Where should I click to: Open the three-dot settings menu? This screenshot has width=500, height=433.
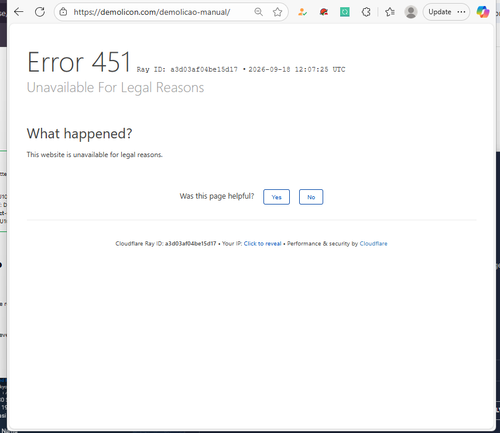(x=461, y=12)
